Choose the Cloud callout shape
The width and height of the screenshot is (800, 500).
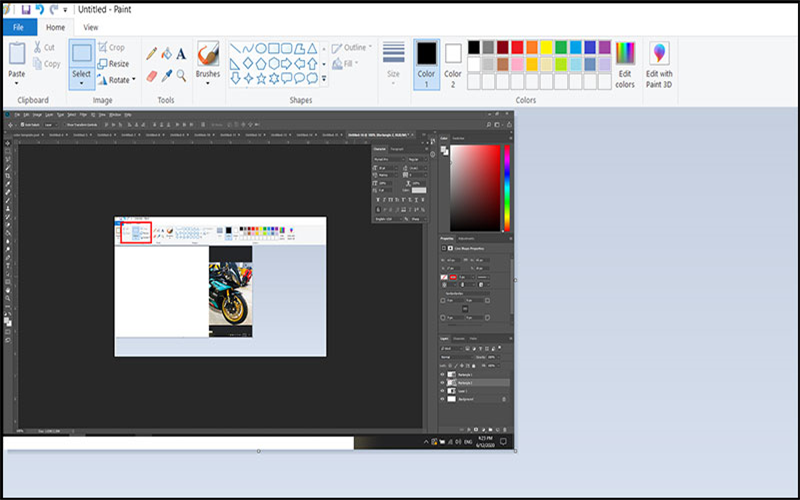coord(312,79)
